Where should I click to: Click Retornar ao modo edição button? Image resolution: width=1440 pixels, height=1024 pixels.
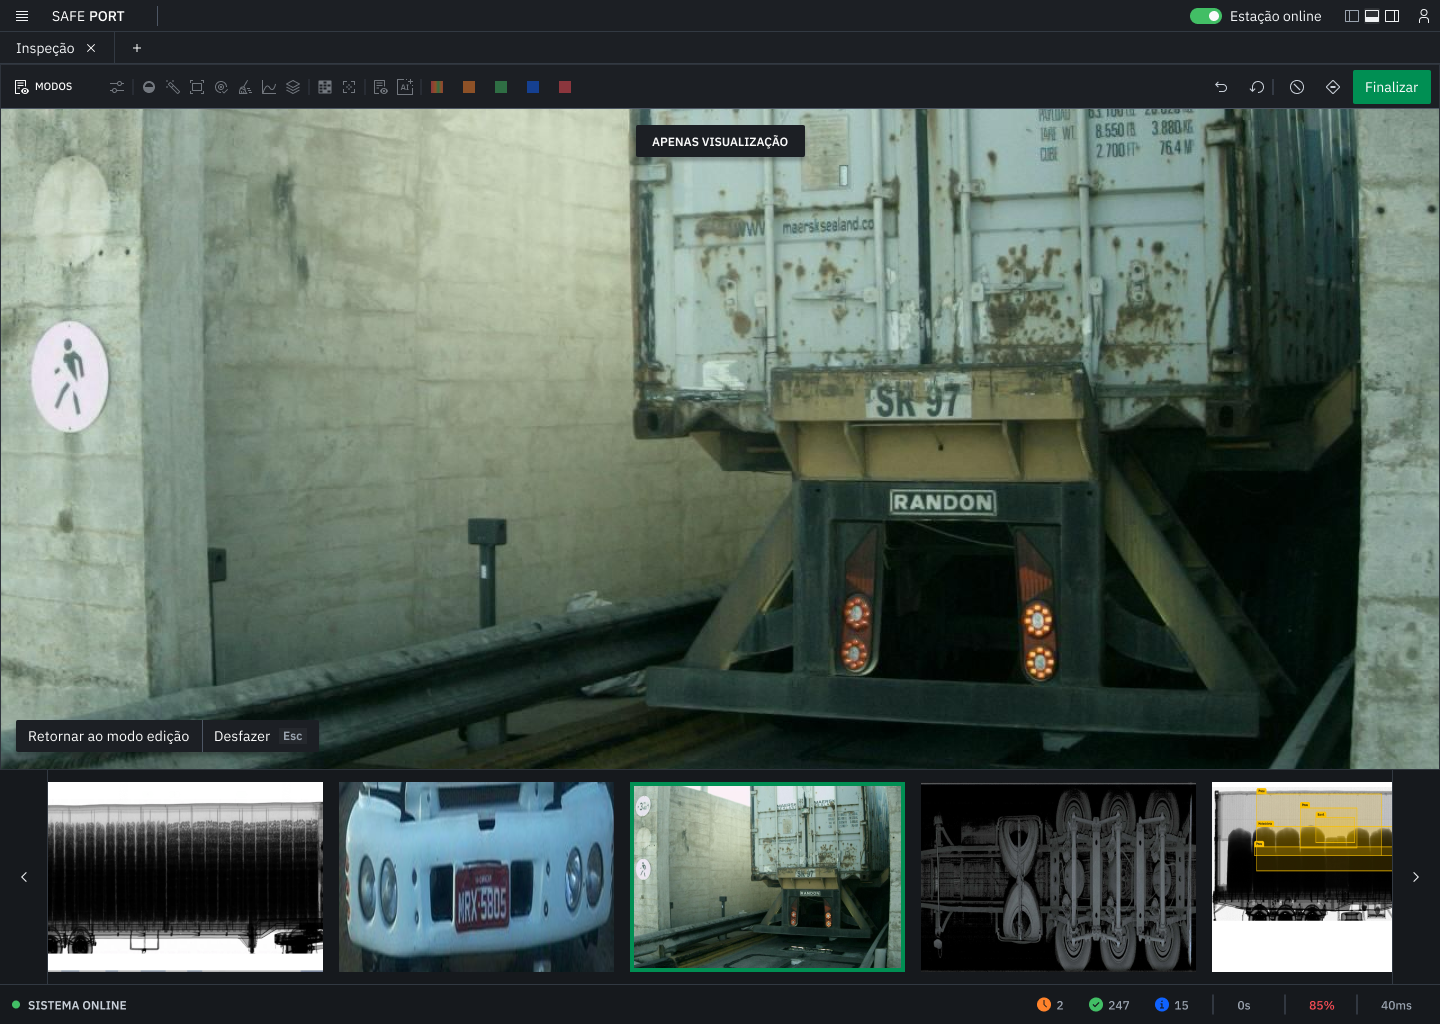[x=109, y=736]
